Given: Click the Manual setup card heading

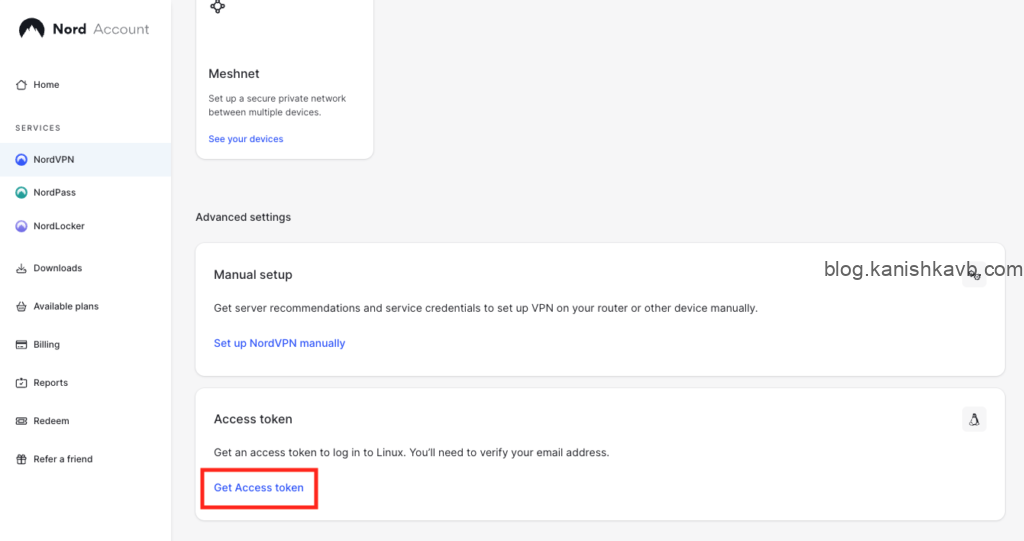Looking at the screenshot, I should pos(253,274).
